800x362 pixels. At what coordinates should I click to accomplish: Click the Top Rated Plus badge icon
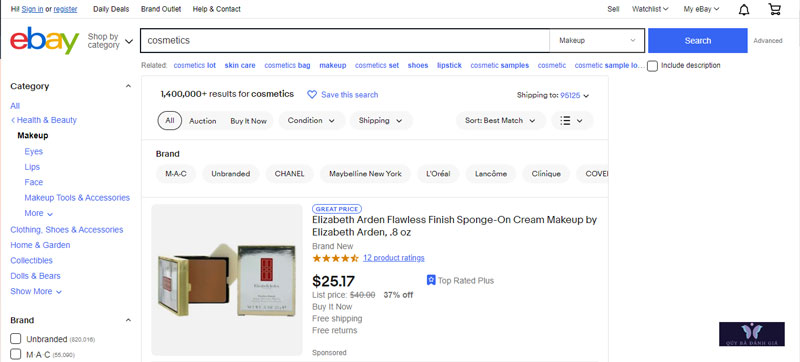click(431, 280)
